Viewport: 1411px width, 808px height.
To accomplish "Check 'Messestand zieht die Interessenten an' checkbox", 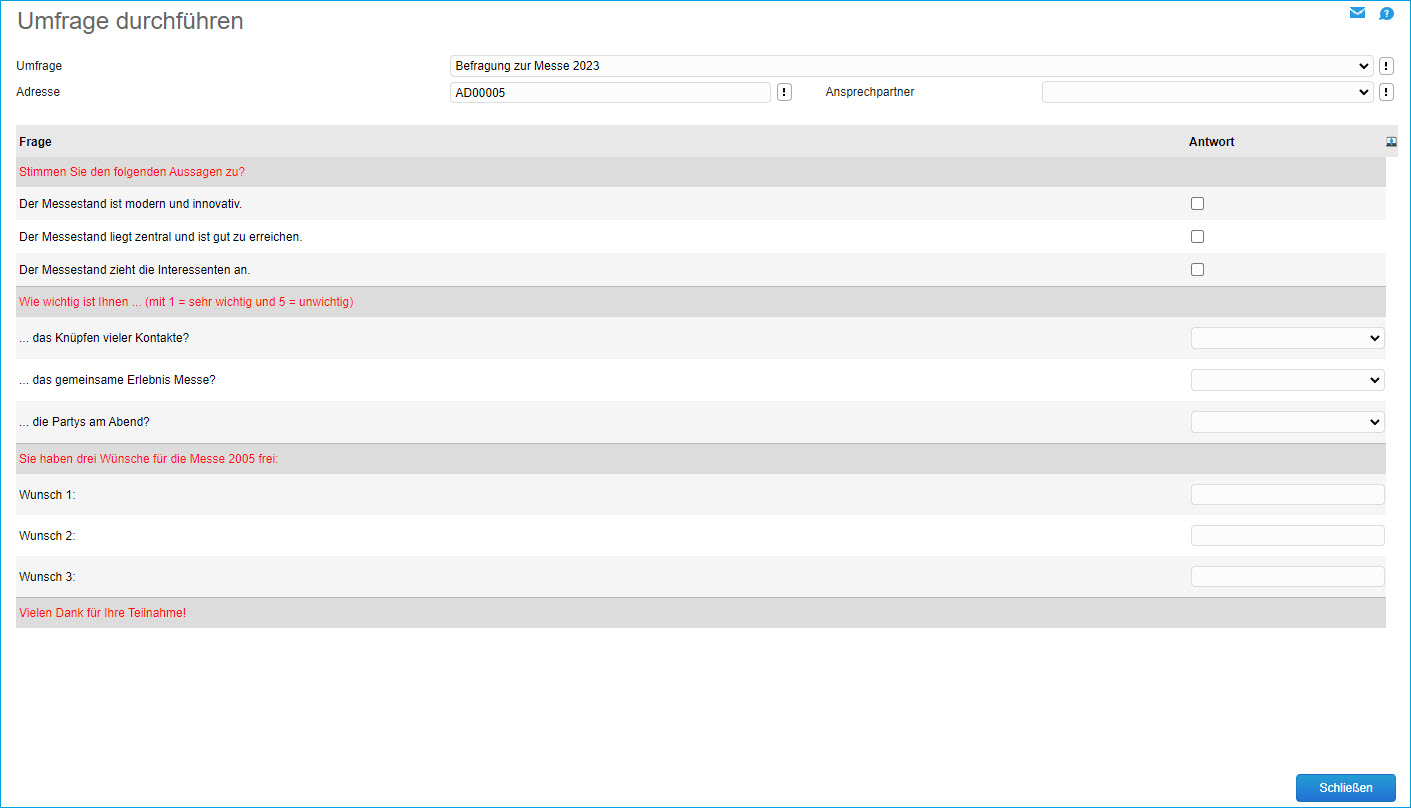I will (x=1197, y=270).
